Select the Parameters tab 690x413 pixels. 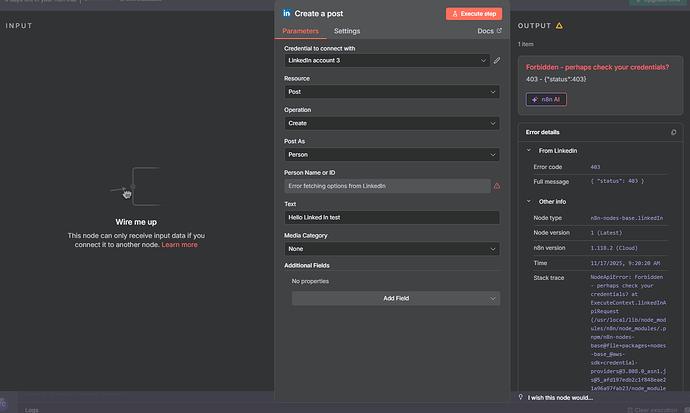coord(300,32)
